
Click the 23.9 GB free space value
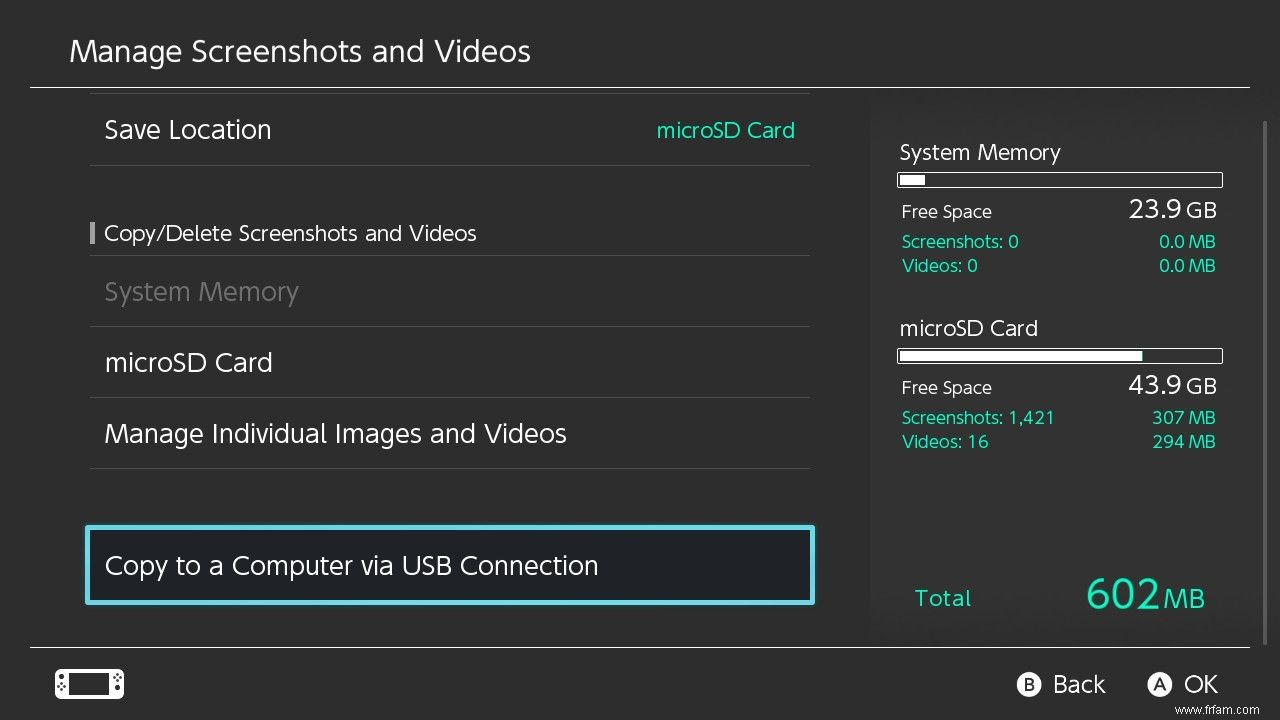pyautogui.click(x=1172, y=209)
